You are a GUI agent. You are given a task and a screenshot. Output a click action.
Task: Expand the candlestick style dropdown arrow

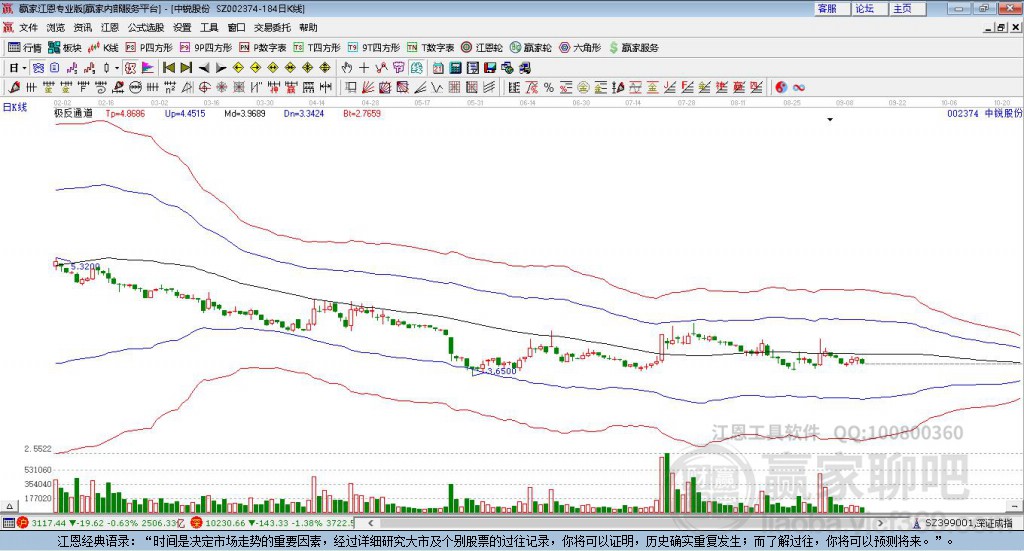tap(116, 68)
